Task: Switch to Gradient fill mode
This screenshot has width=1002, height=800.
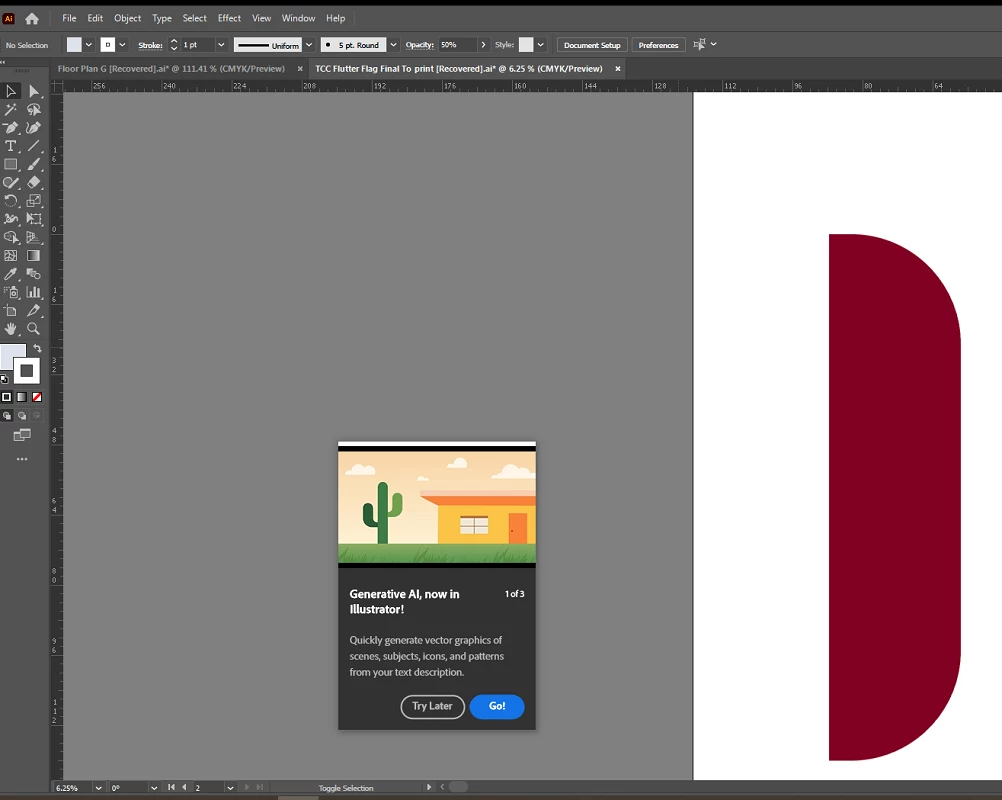Action: [22, 397]
